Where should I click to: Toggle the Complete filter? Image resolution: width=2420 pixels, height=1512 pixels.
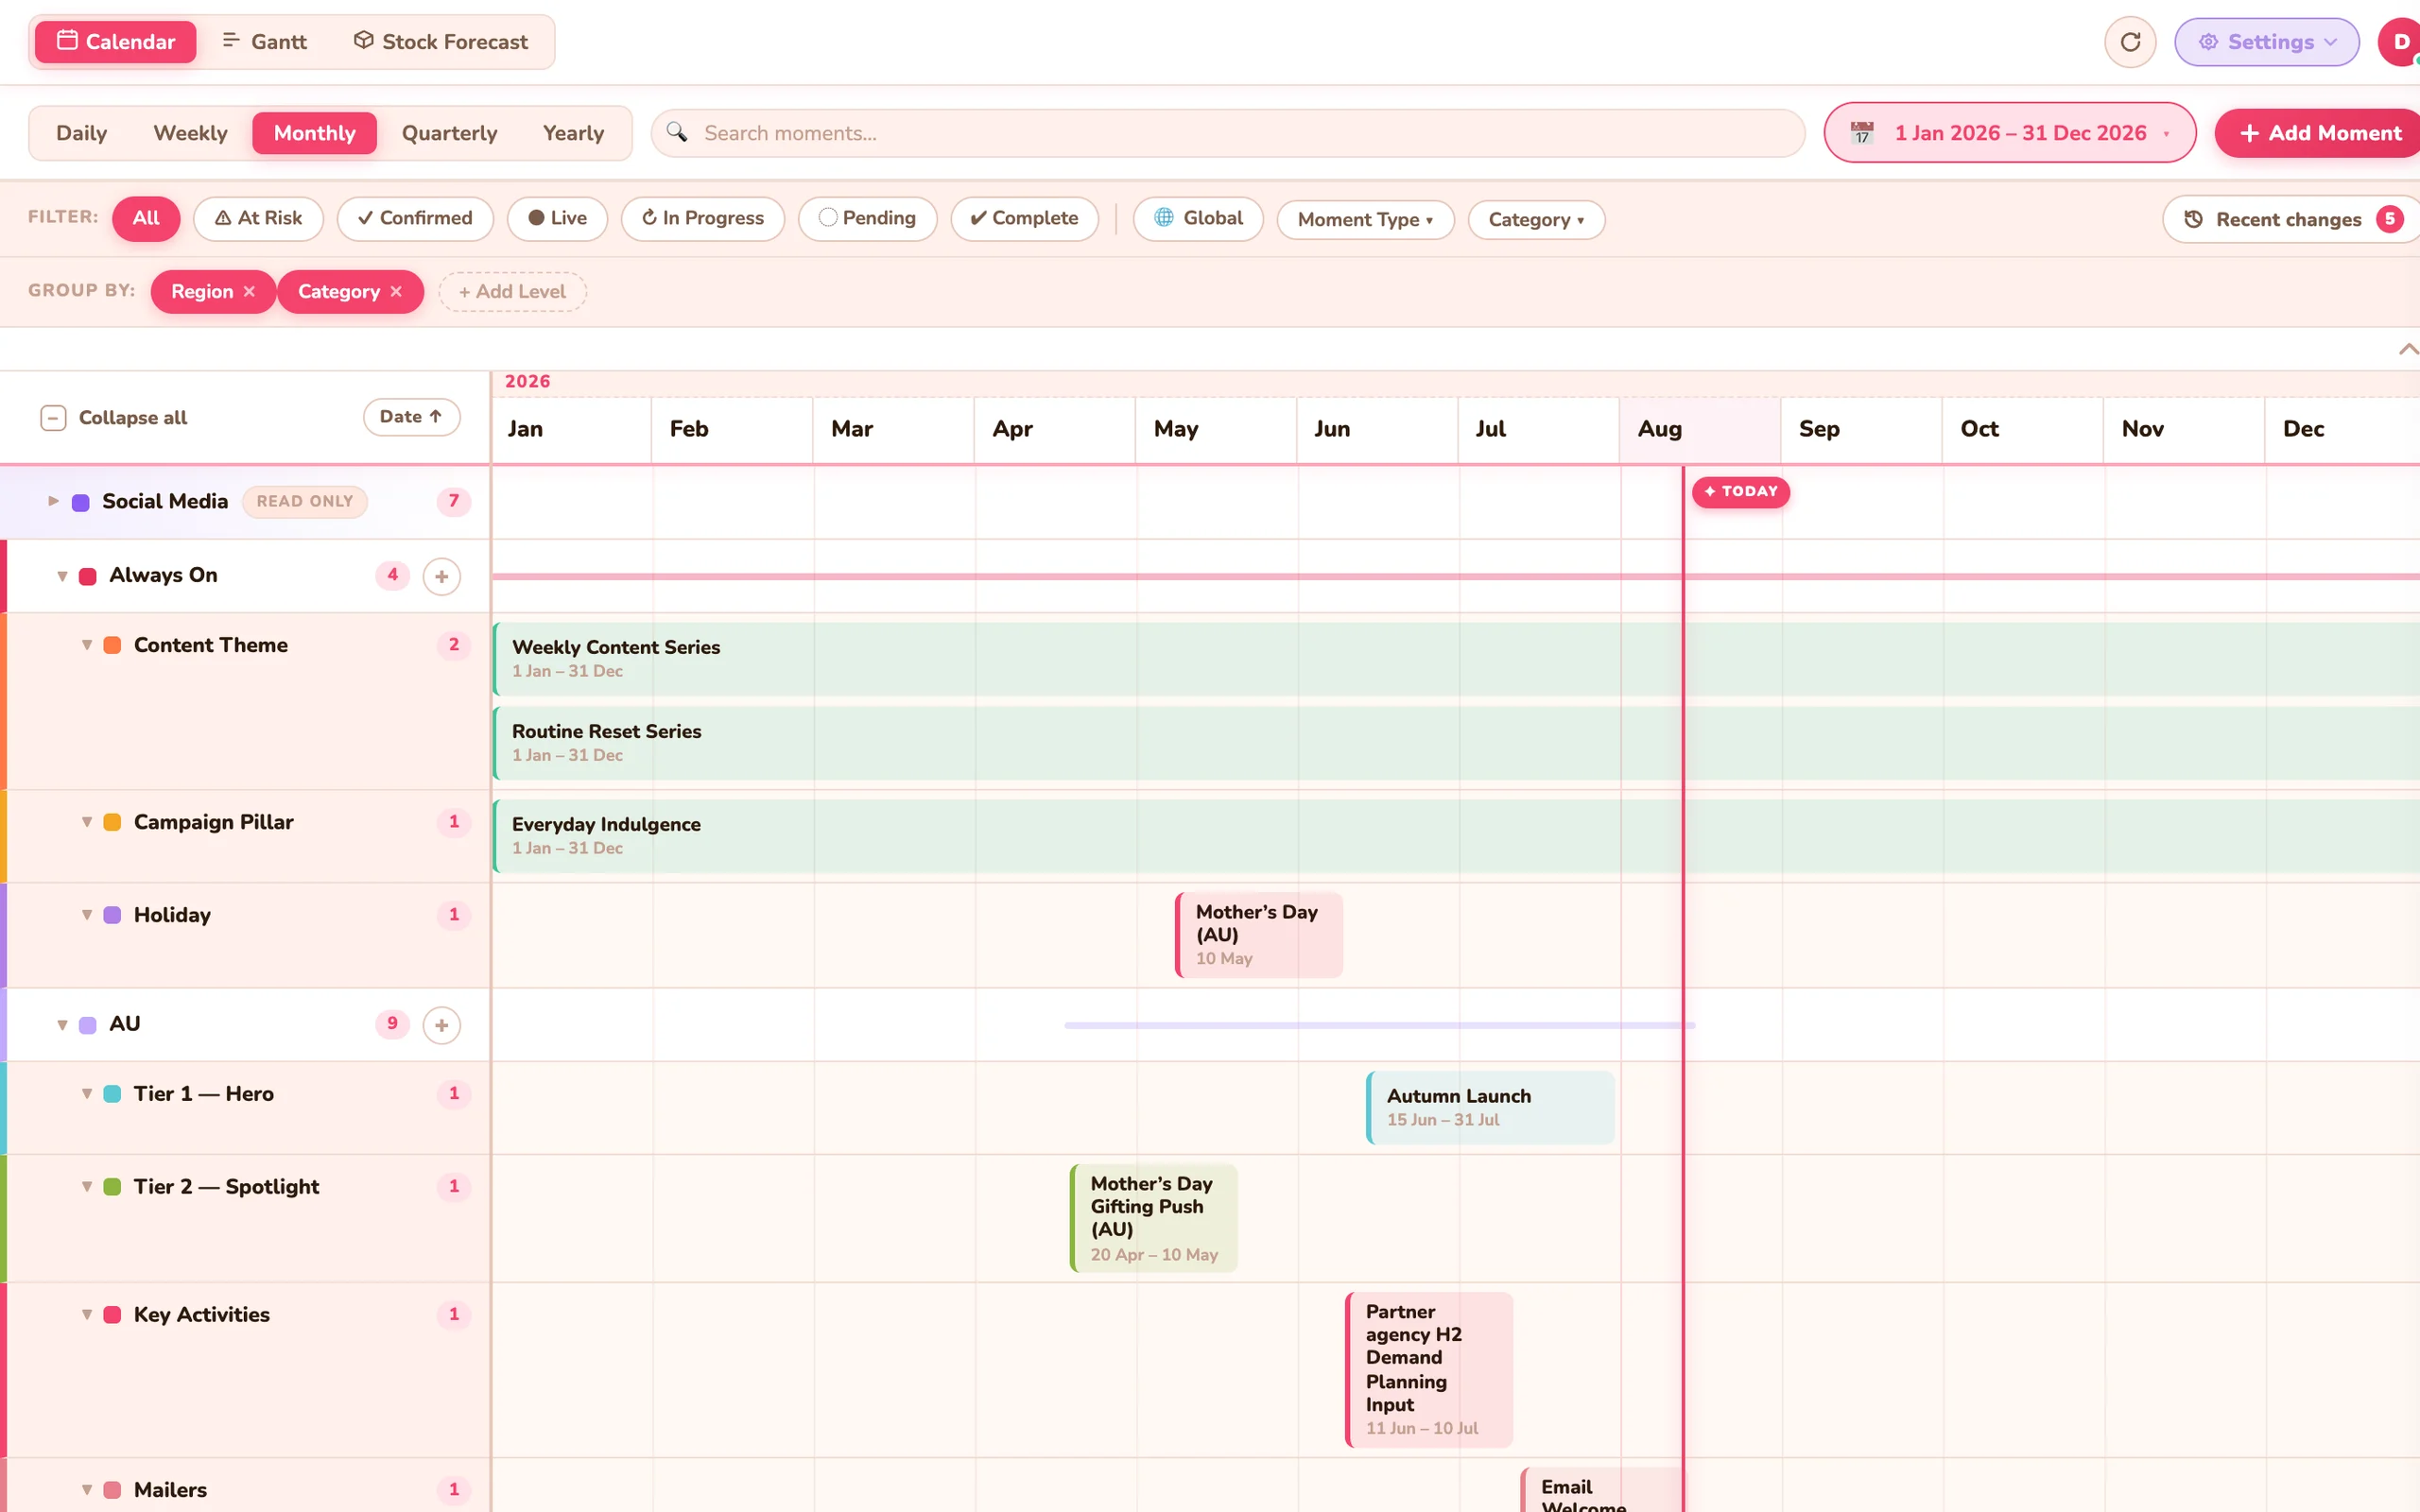click(x=1024, y=218)
